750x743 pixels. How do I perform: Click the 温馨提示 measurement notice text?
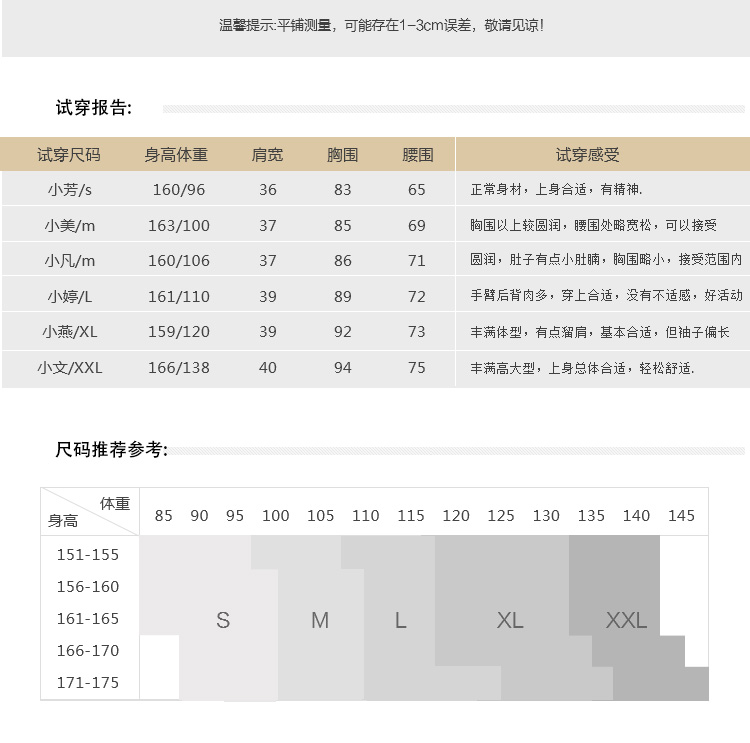382,25
